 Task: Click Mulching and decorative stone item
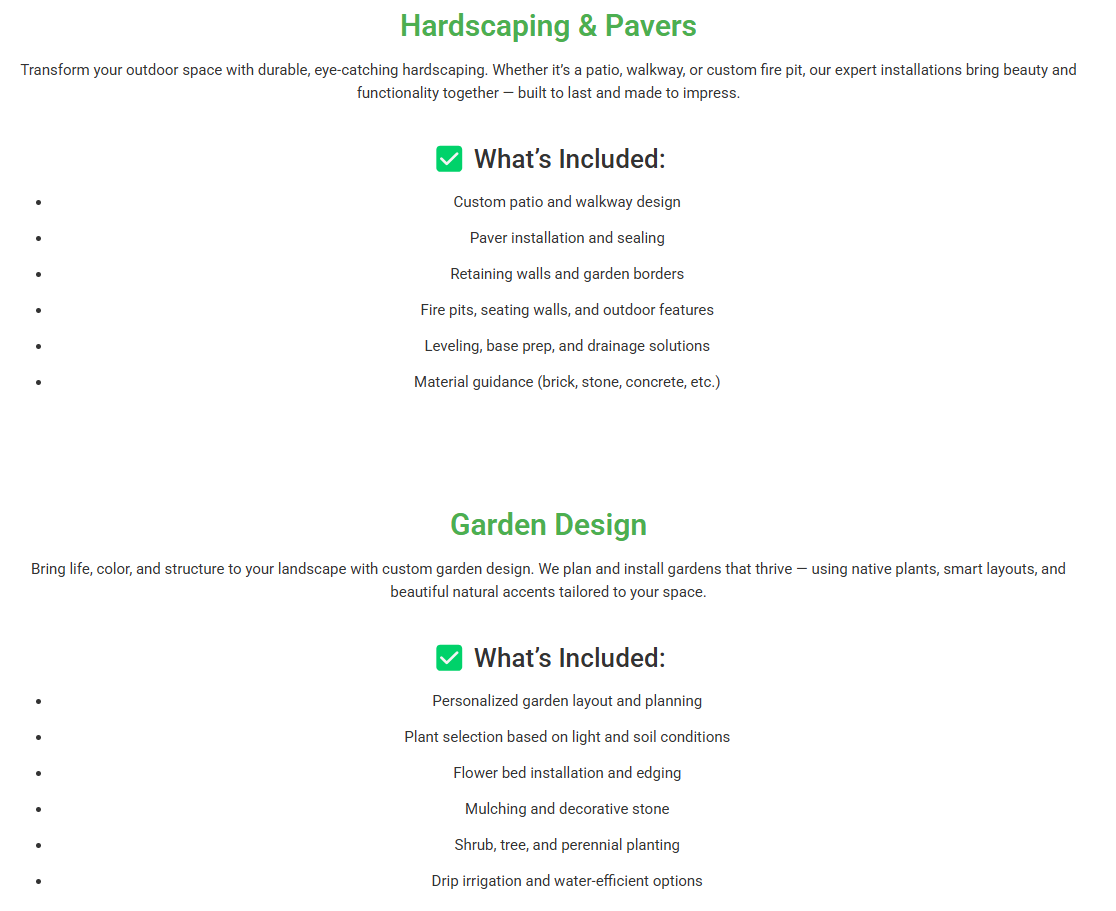[567, 809]
